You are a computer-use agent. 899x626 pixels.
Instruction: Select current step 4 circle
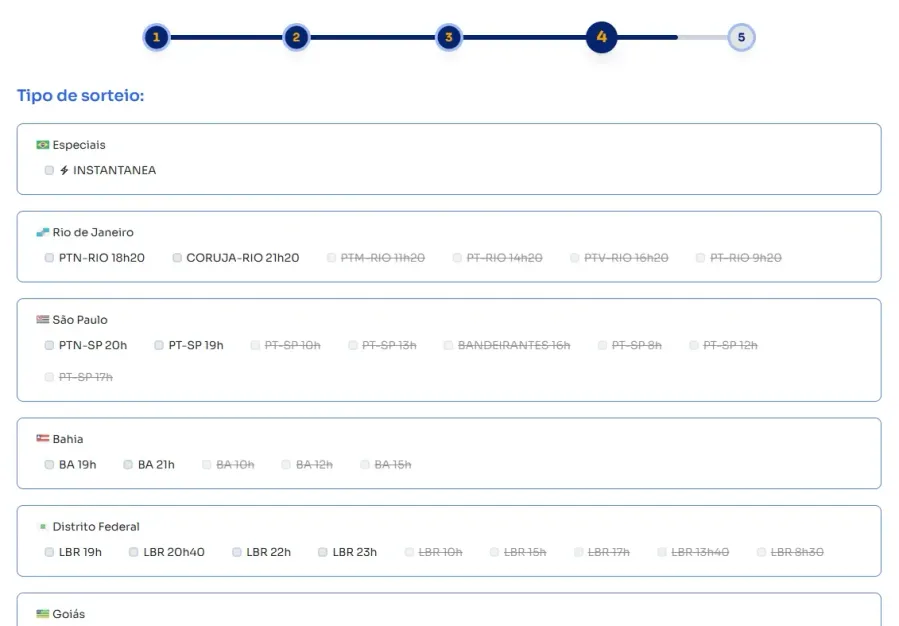point(601,38)
